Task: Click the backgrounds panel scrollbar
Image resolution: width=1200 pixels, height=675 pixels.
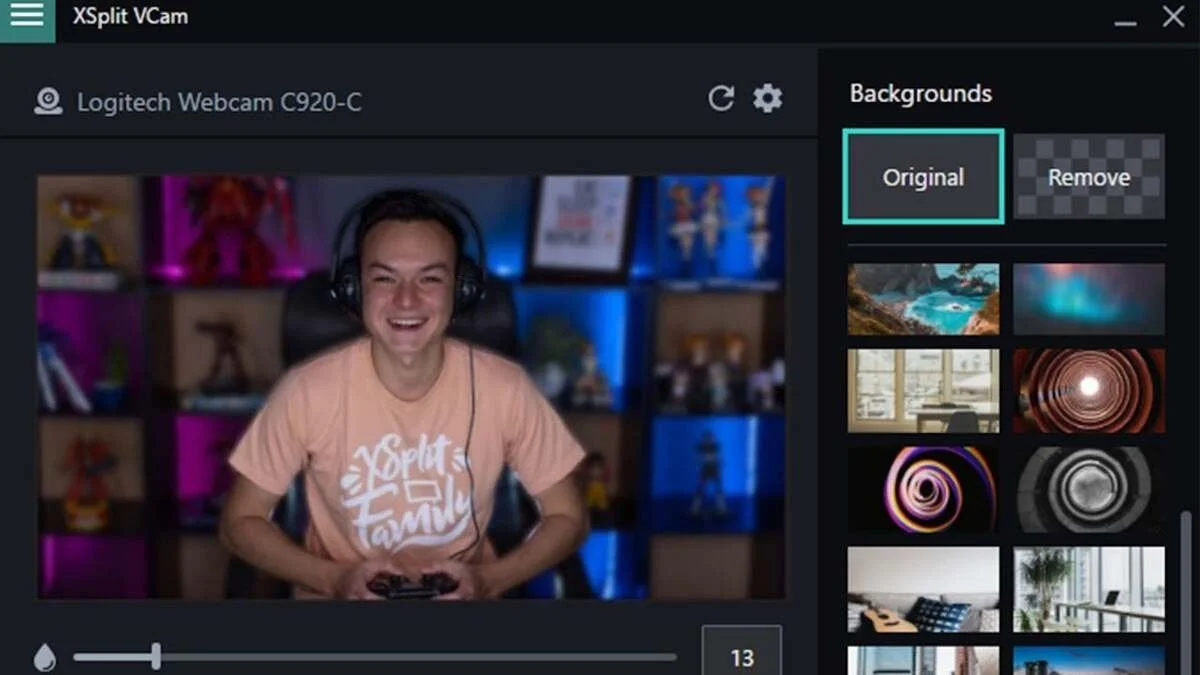Action: (1186, 593)
